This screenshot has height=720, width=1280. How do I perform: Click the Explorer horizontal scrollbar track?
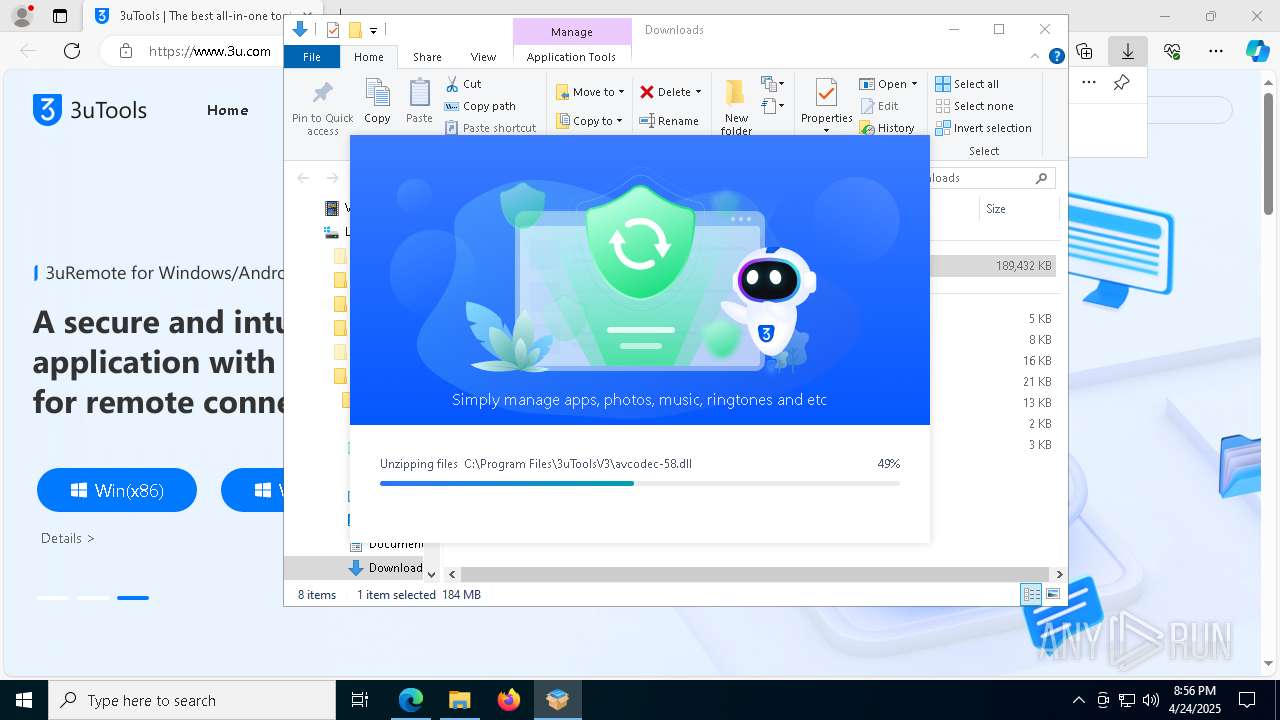click(755, 574)
